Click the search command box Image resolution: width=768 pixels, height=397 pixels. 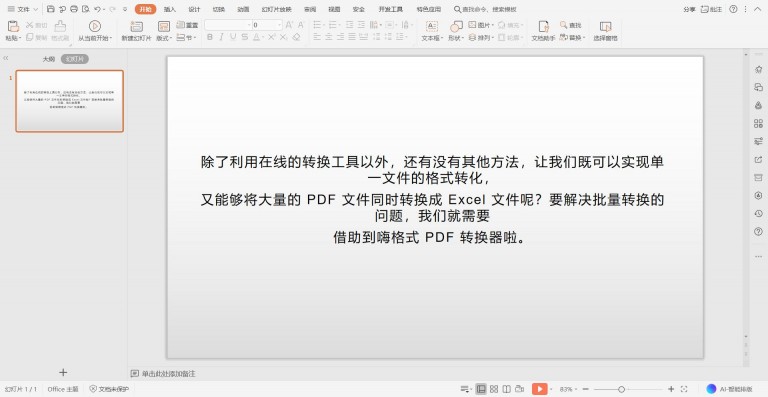tap(485, 9)
